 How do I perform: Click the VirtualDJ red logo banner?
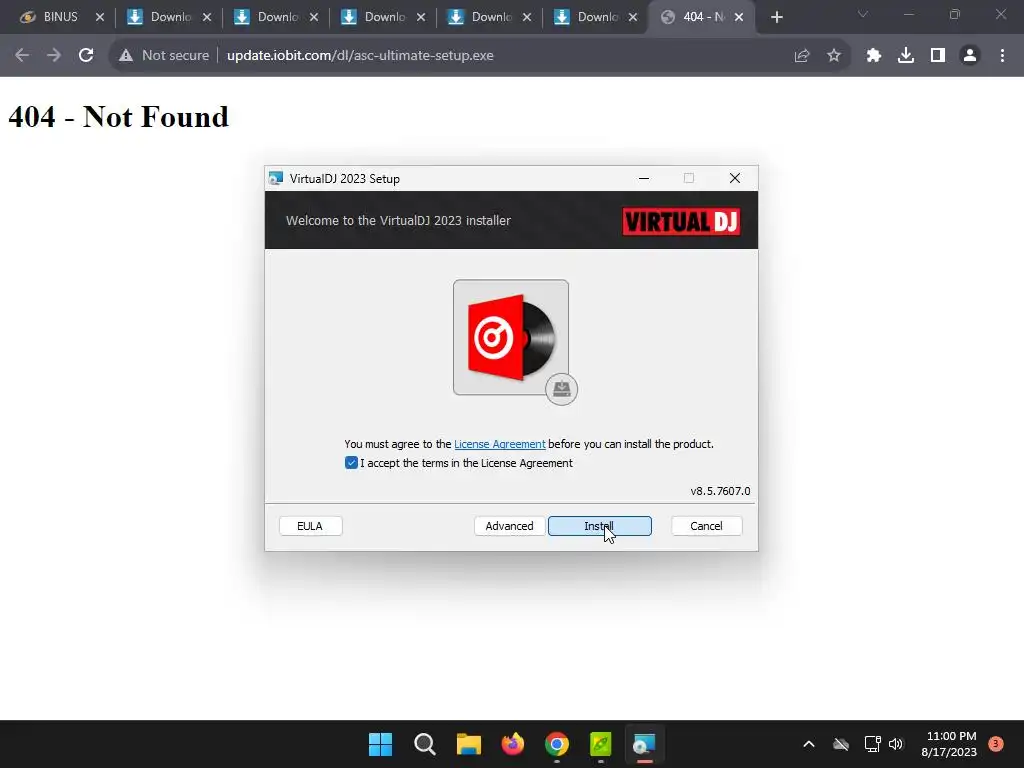point(681,221)
